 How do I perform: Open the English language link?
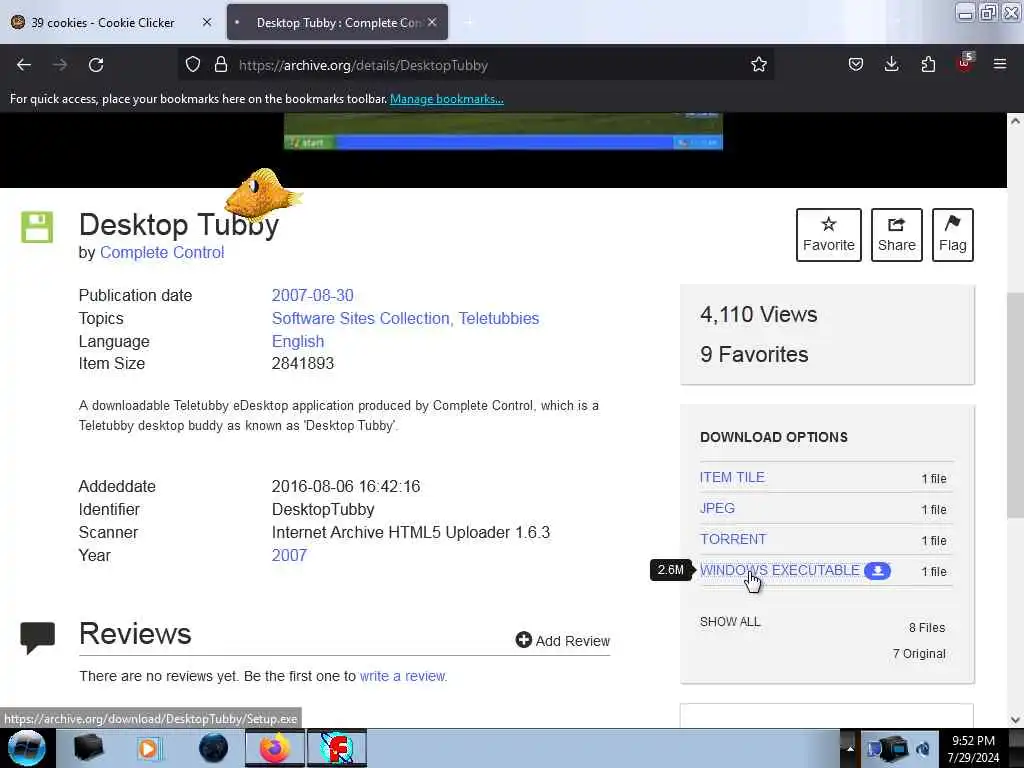point(298,341)
